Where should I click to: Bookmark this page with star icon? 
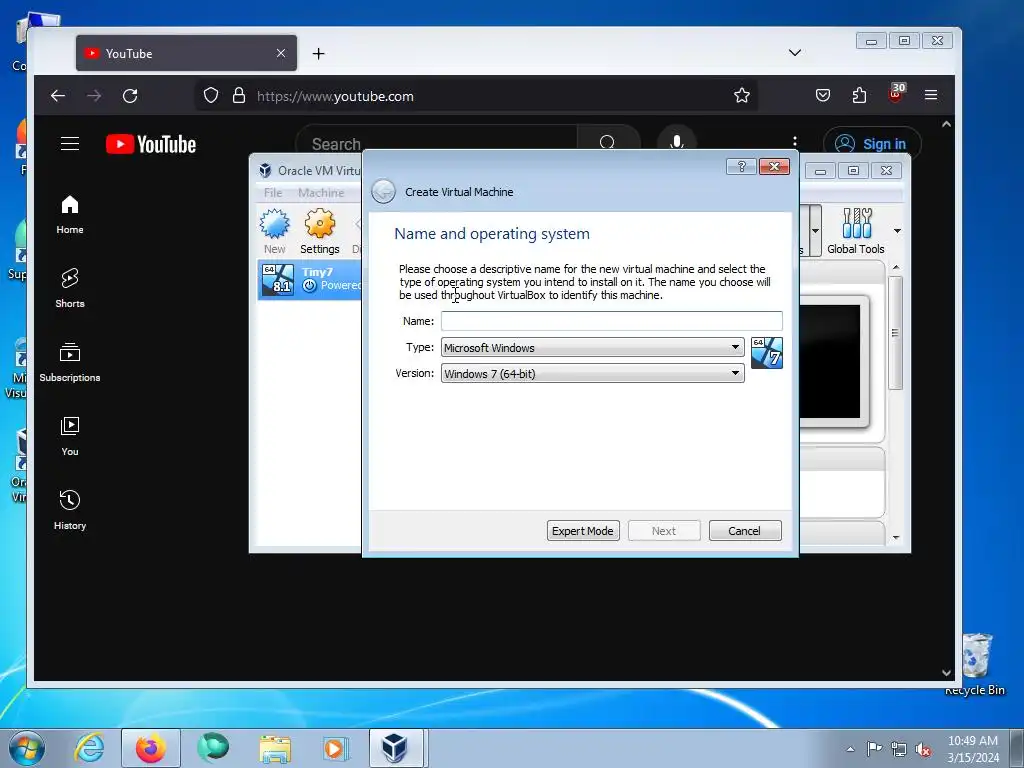point(741,95)
